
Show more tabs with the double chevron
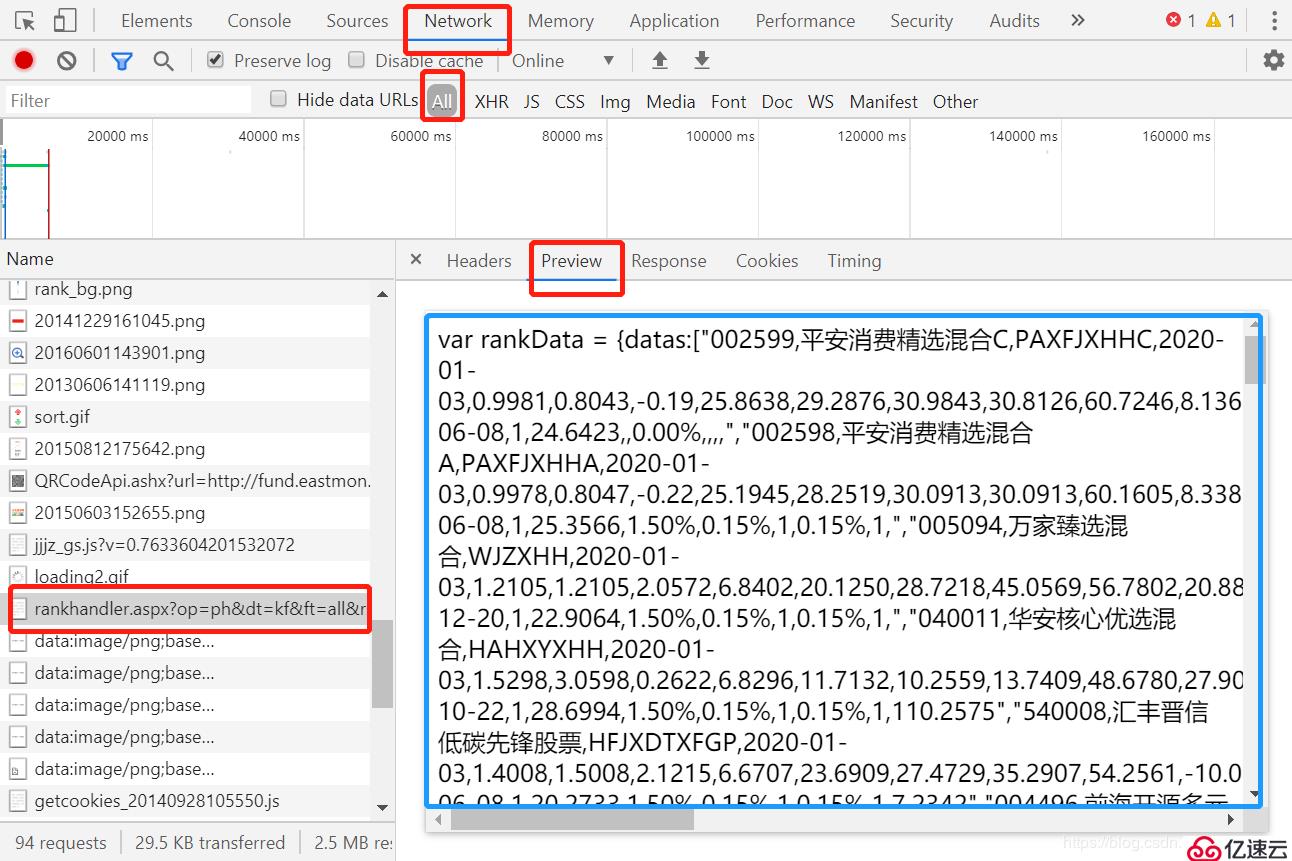click(x=1077, y=20)
